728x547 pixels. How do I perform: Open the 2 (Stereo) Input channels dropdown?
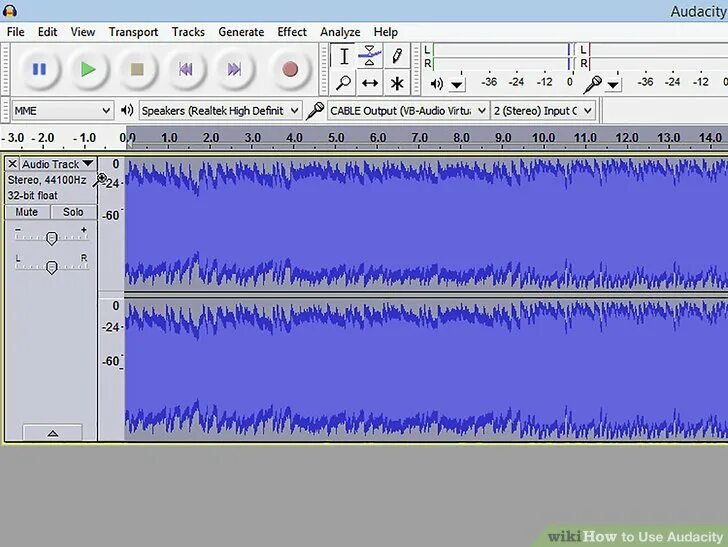pos(543,111)
